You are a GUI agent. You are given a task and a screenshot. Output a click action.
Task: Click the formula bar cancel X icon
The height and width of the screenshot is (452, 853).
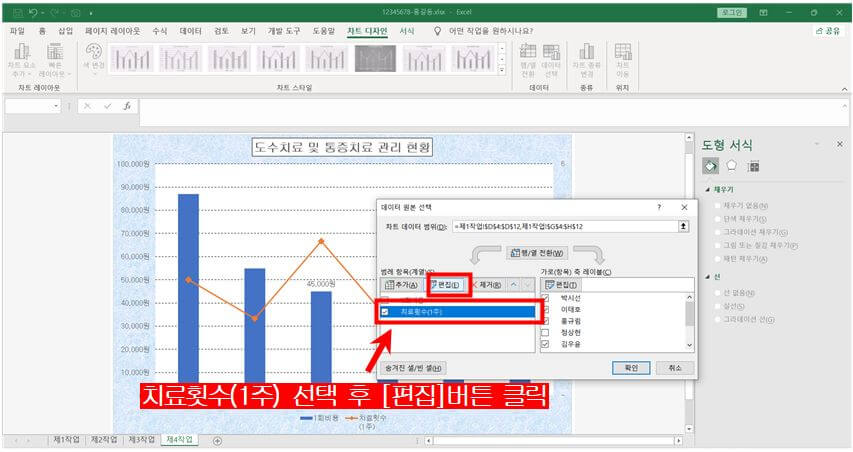click(88, 106)
